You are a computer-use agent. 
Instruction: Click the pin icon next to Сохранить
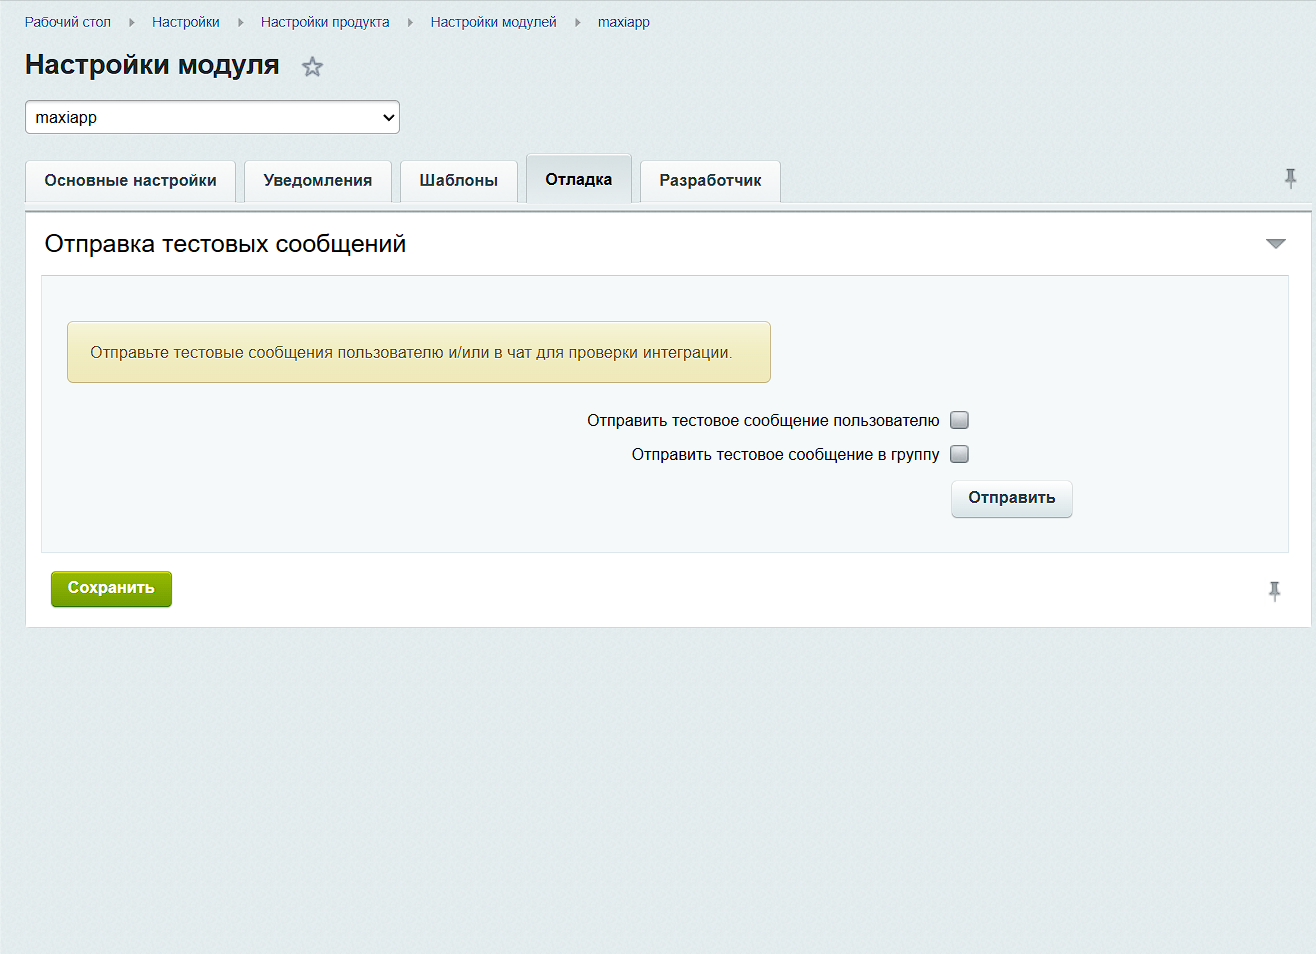[1274, 591]
